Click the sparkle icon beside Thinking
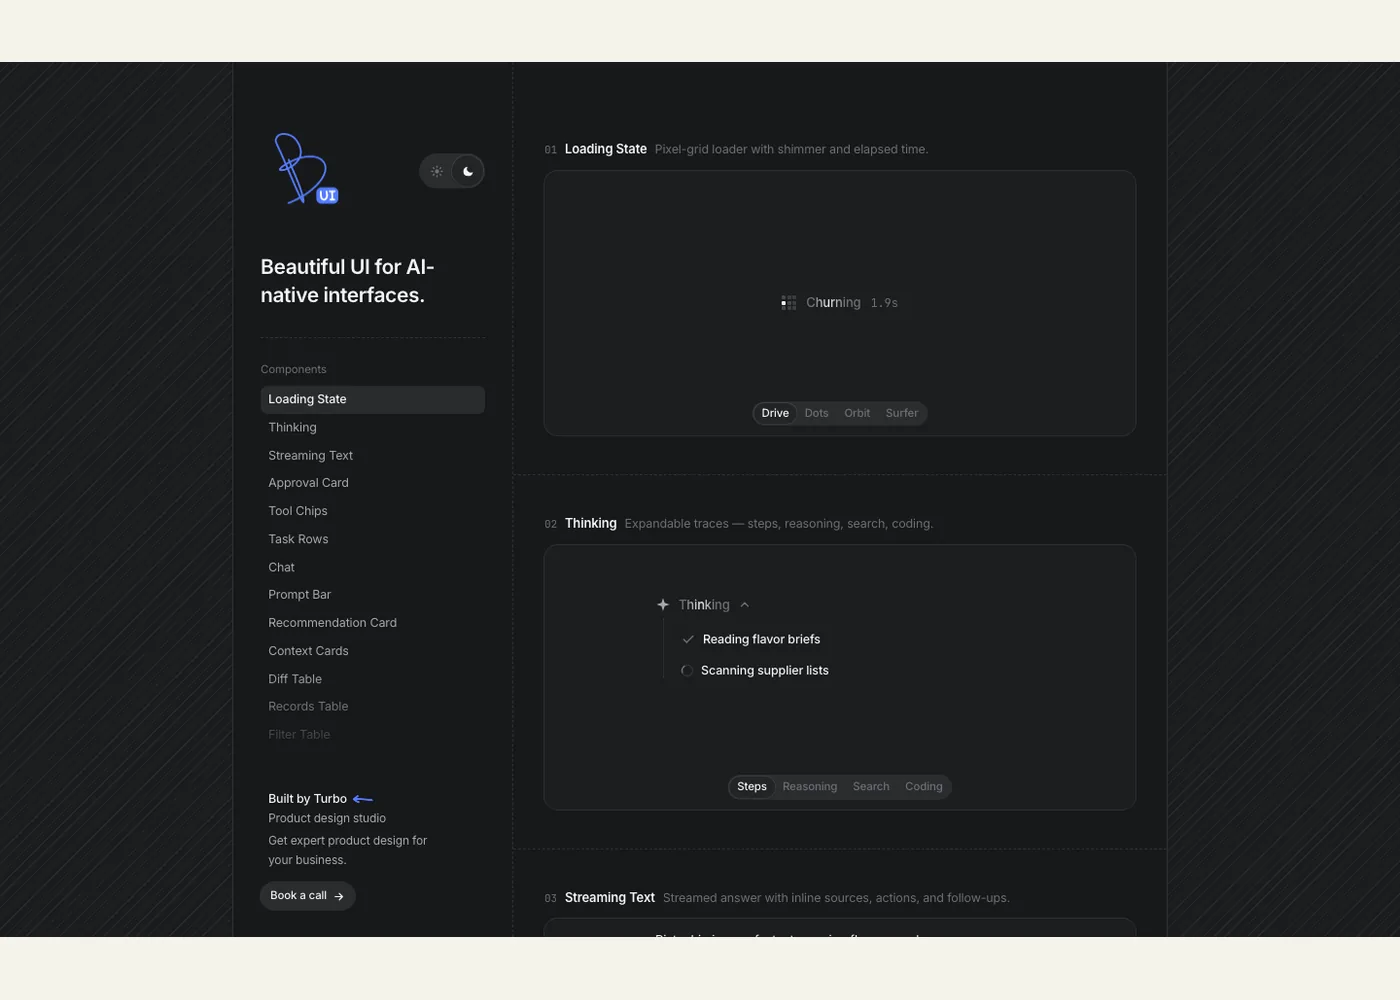 pyautogui.click(x=663, y=605)
